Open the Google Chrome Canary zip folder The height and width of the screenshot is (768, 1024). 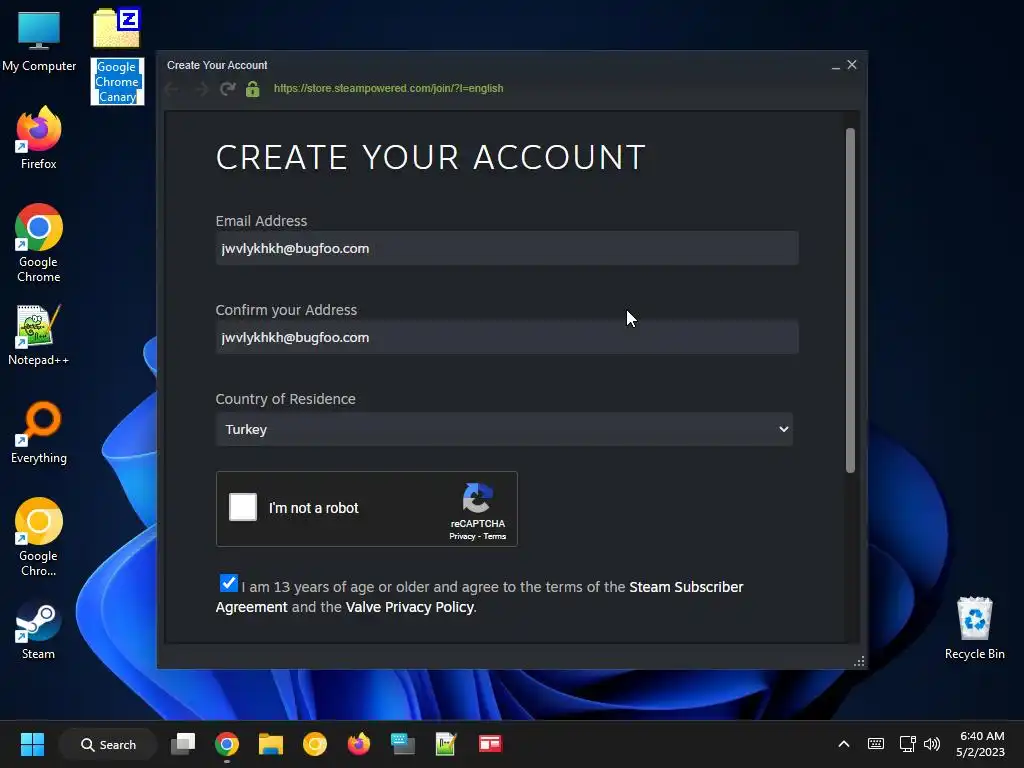click(117, 56)
